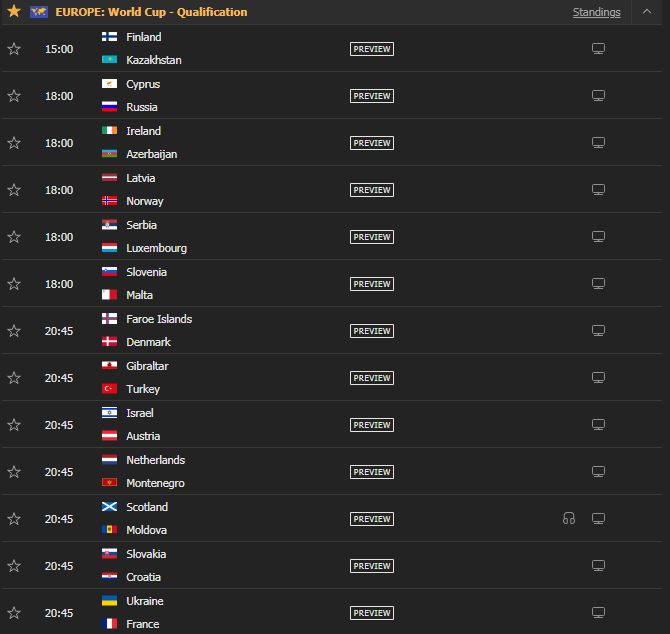Add Cyprus vs Russia match to favorites

click(14, 96)
